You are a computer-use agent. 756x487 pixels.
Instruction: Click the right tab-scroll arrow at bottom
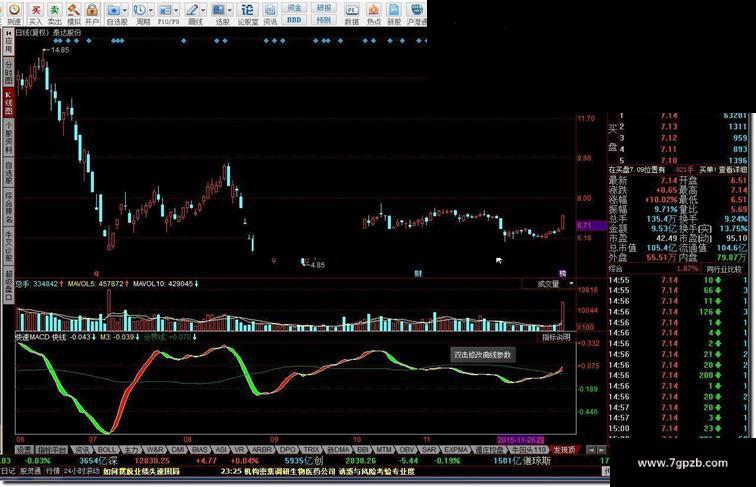(x=602, y=449)
